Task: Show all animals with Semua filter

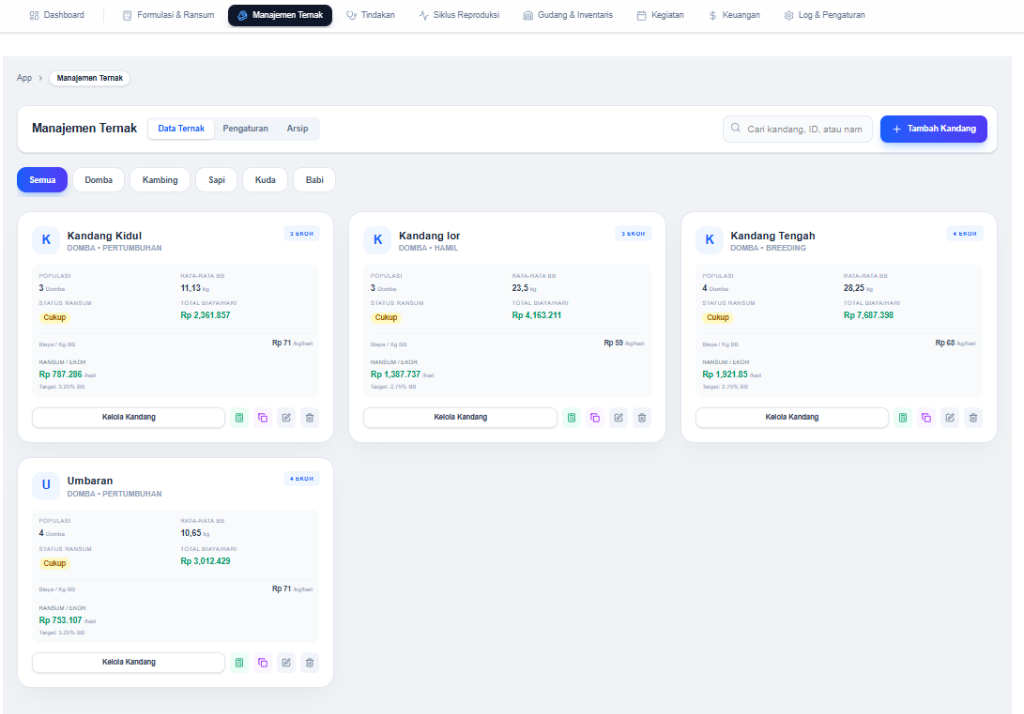Action: click(x=42, y=180)
